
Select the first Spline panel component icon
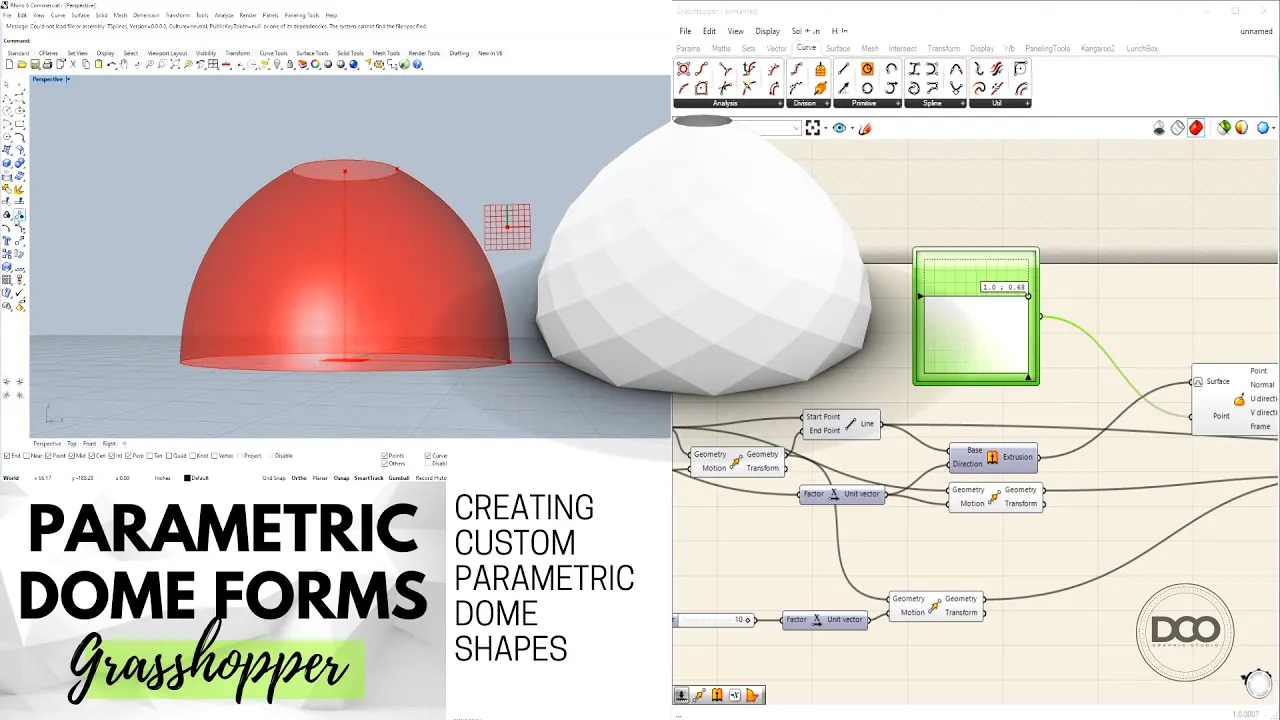pyautogui.click(x=914, y=69)
